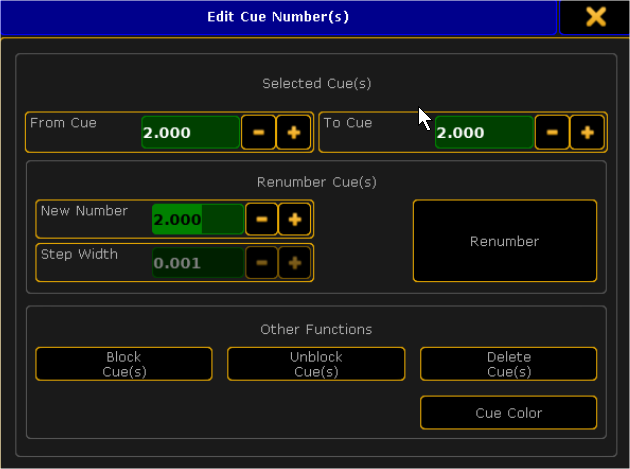
Task: Click the Step Width minus button
Action: point(262,263)
